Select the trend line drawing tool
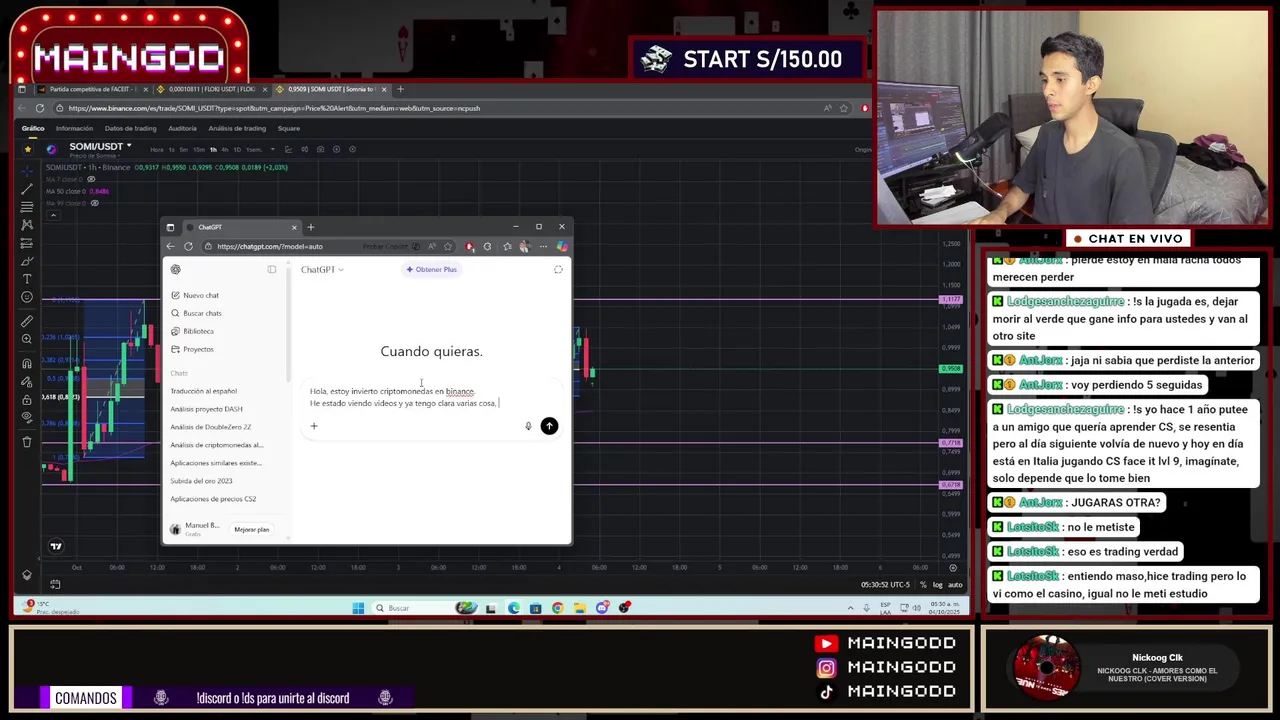Viewport: 1280px width, 720px height. (27, 189)
